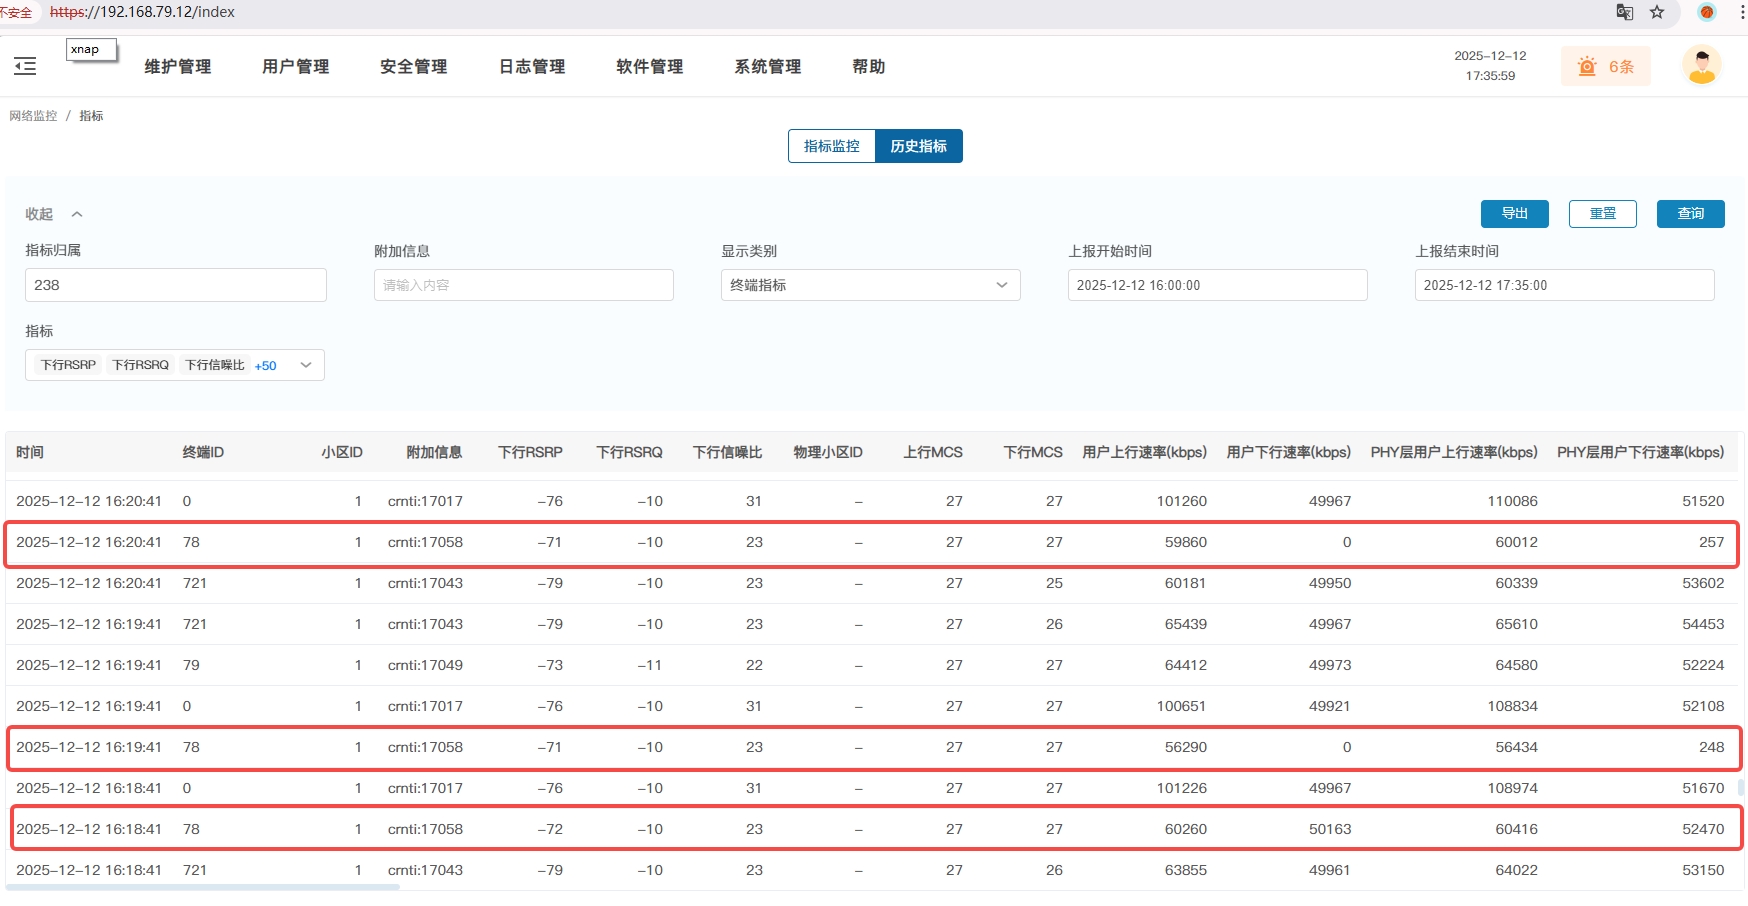Click the 指标归属 input field containing 238
1748x906 pixels.
pos(175,285)
